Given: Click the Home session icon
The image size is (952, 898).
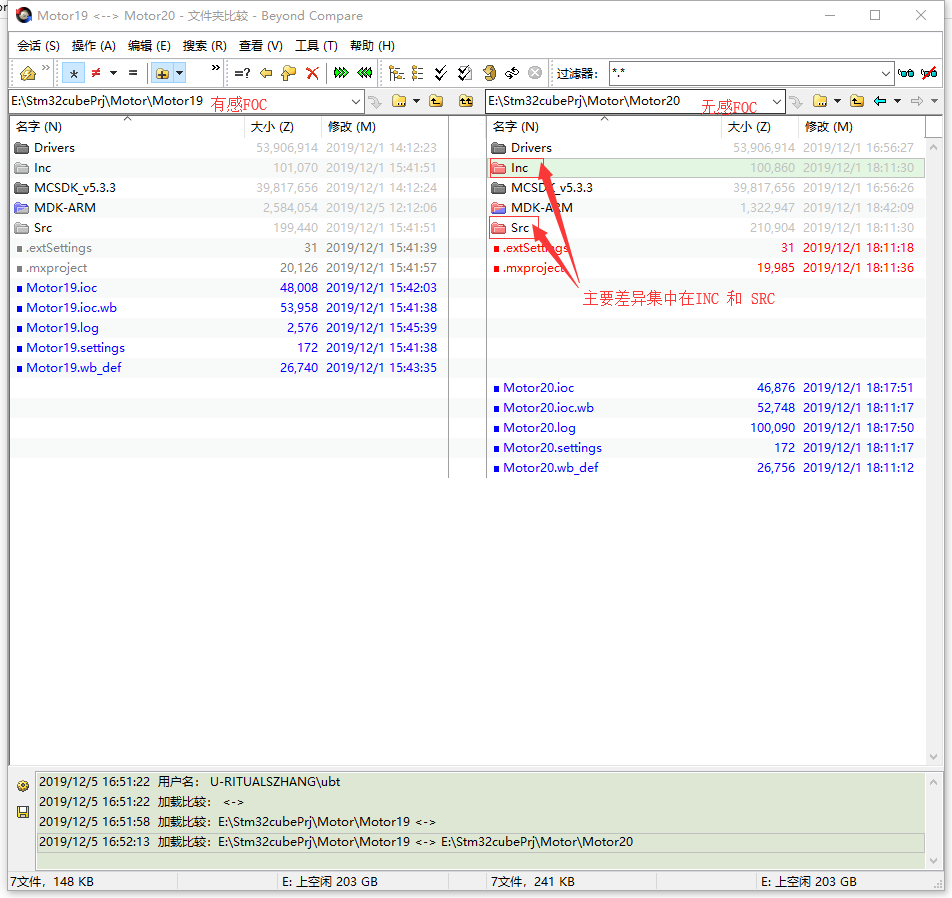Looking at the screenshot, I should pos(28,73).
